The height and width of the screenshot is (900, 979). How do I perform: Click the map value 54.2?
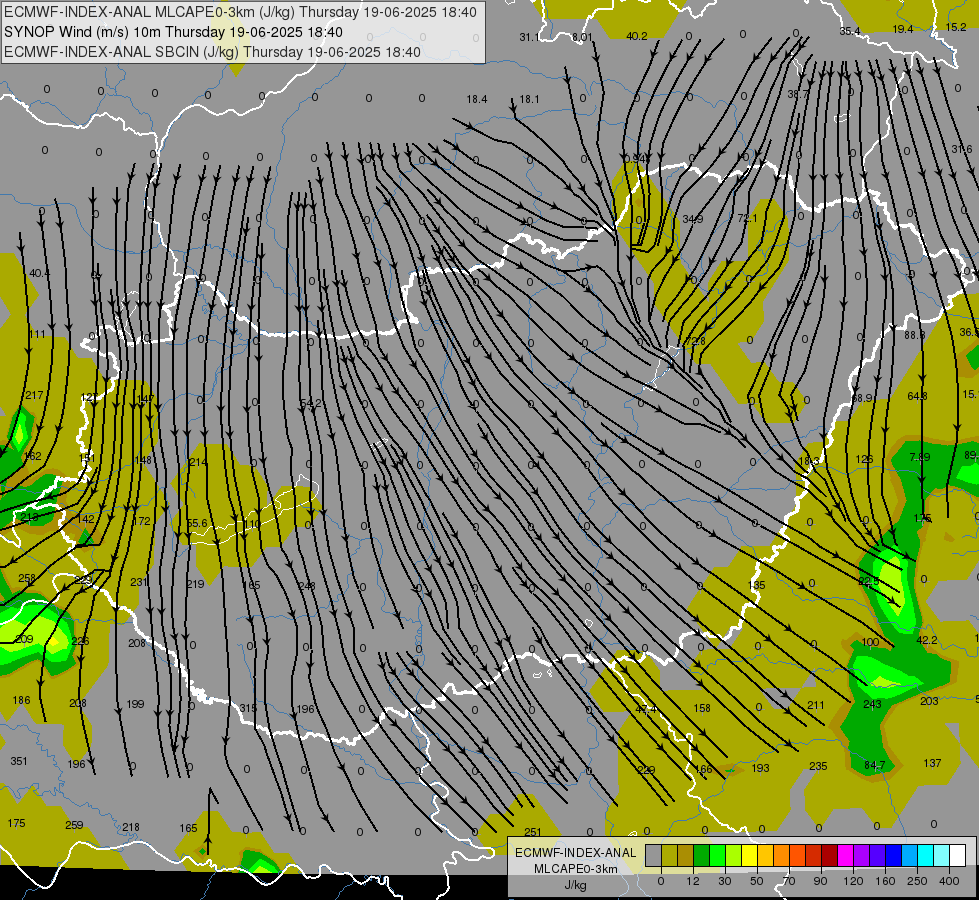(311, 403)
